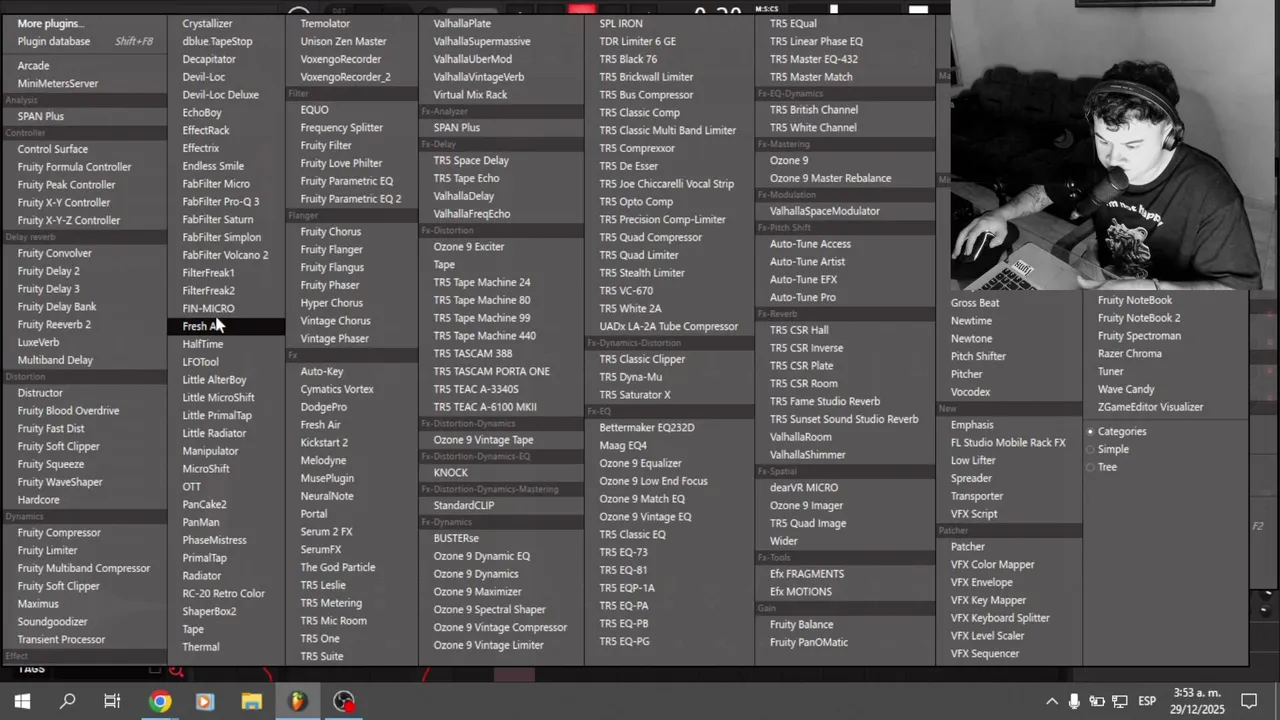Viewport: 1280px width, 720px height.
Task: Open the media player taskbar icon
Action: click(x=205, y=701)
